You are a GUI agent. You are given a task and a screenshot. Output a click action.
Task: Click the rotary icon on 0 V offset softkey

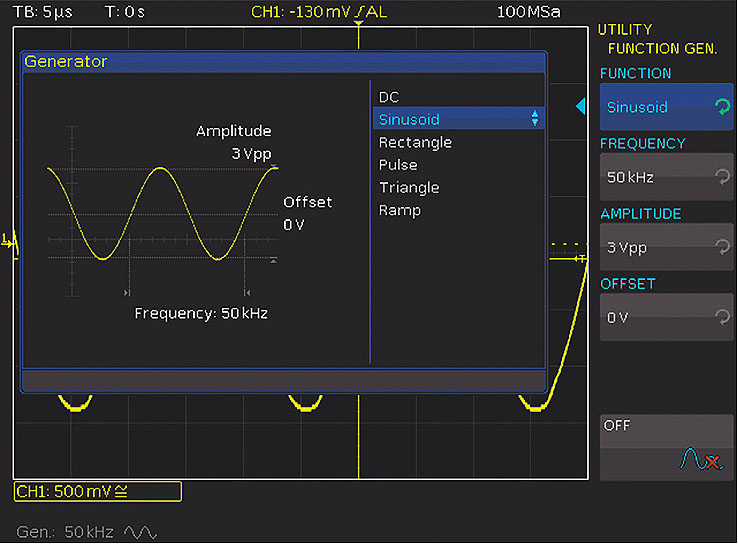(722, 317)
